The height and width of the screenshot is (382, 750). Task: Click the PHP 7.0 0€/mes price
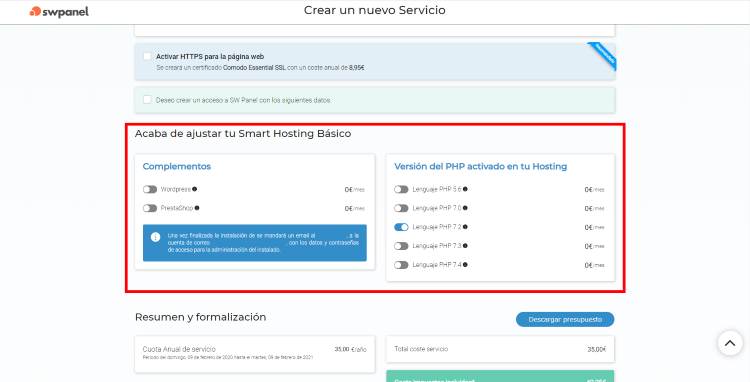pos(595,208)
